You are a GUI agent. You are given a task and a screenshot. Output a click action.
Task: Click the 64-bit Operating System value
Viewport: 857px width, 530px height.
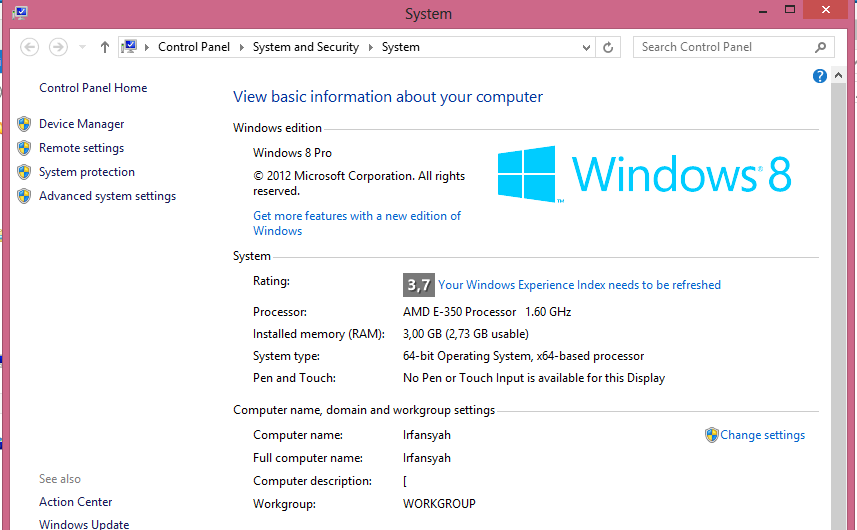point(523,356)
